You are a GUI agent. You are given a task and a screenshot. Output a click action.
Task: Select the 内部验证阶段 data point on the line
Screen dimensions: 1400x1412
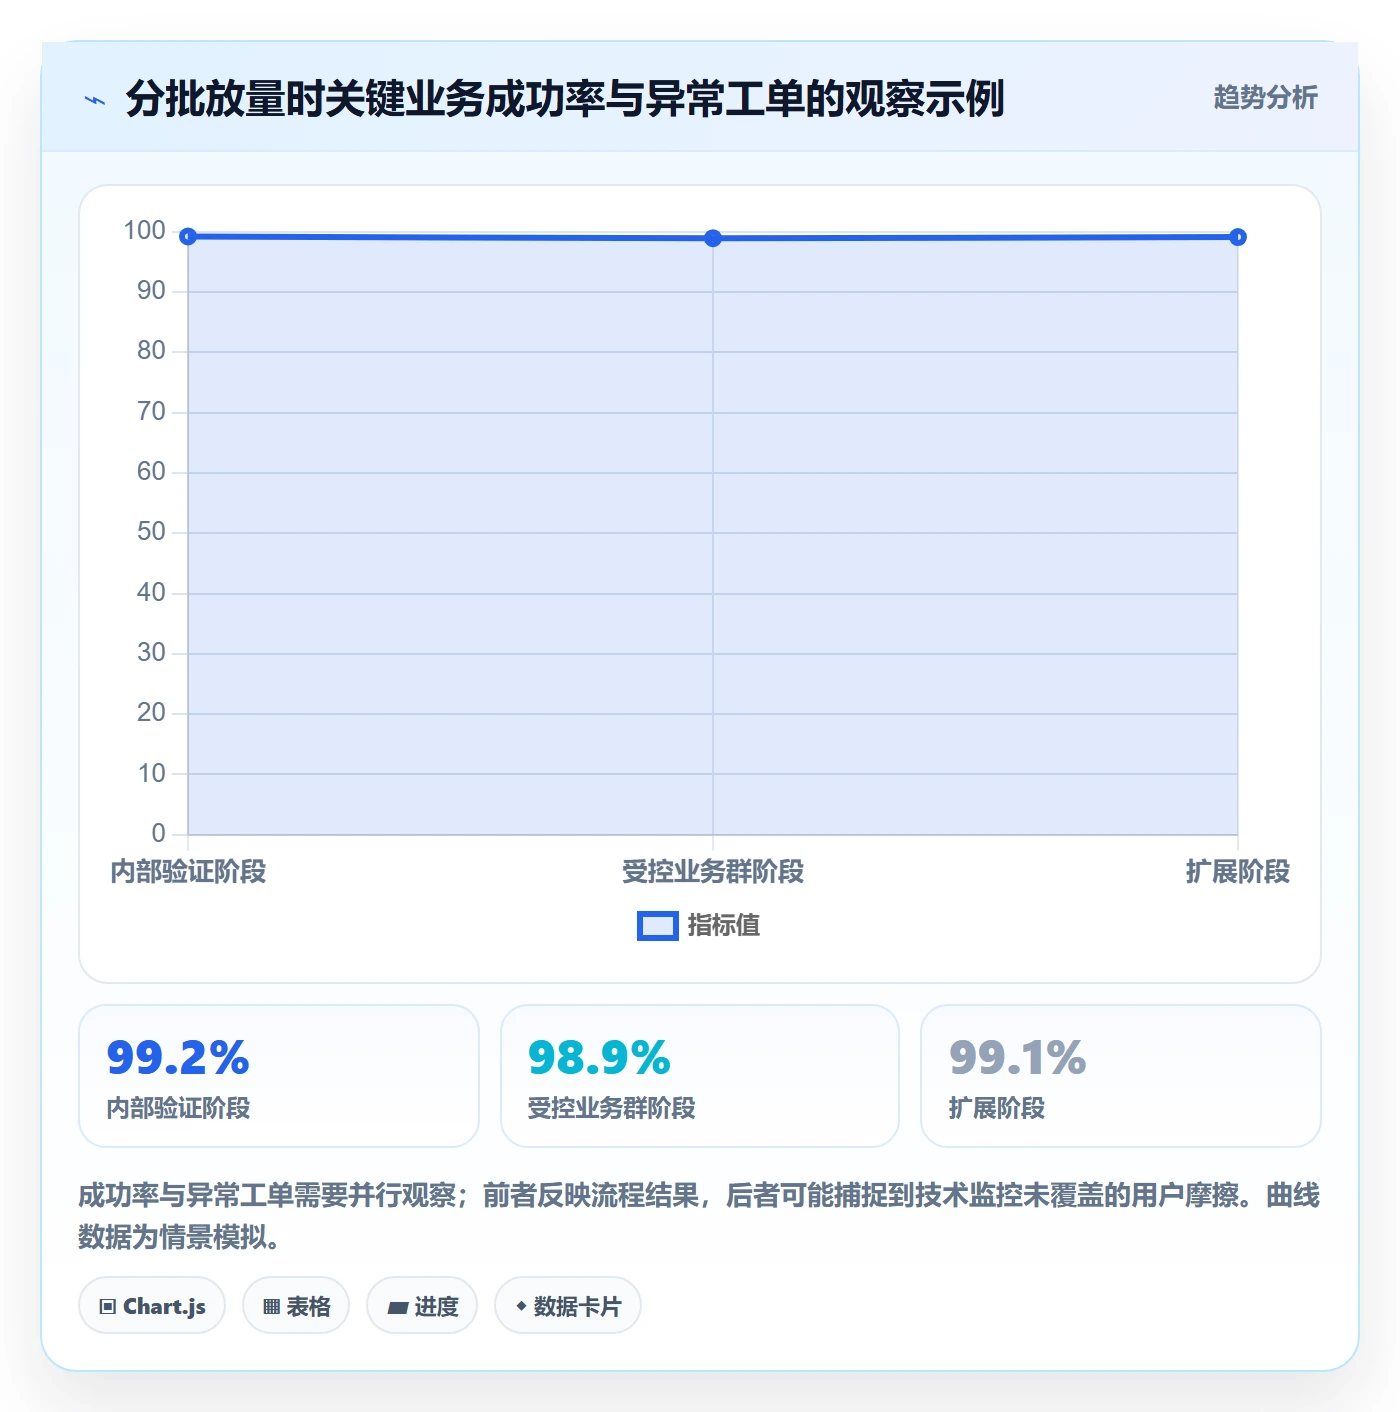pyautogui.click(x=188, y=237)
